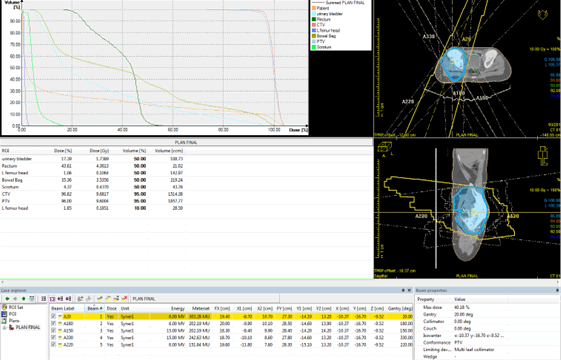
Task: Click the second purple beam toolbar icon
Action: [x=68, y=298]
